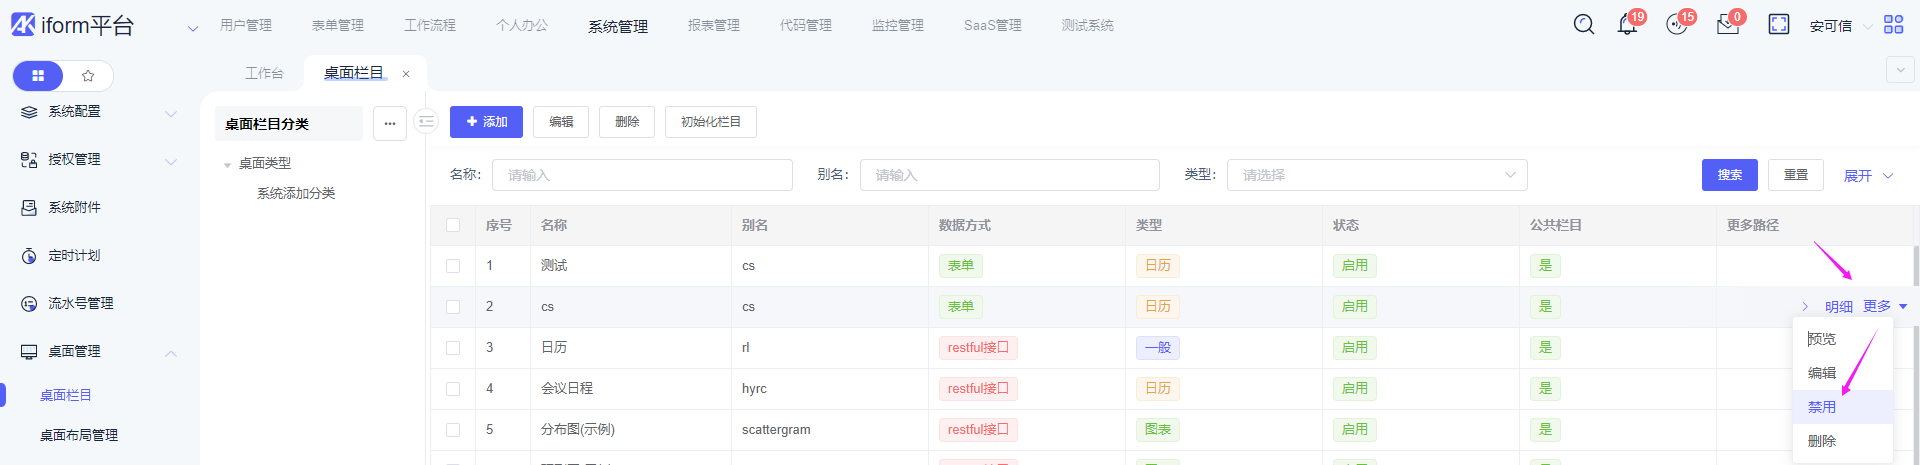Viewport: 1920px width, 465px height.
Task: Collapse the 桌面类型 tree node
Action: coord(228,164)
